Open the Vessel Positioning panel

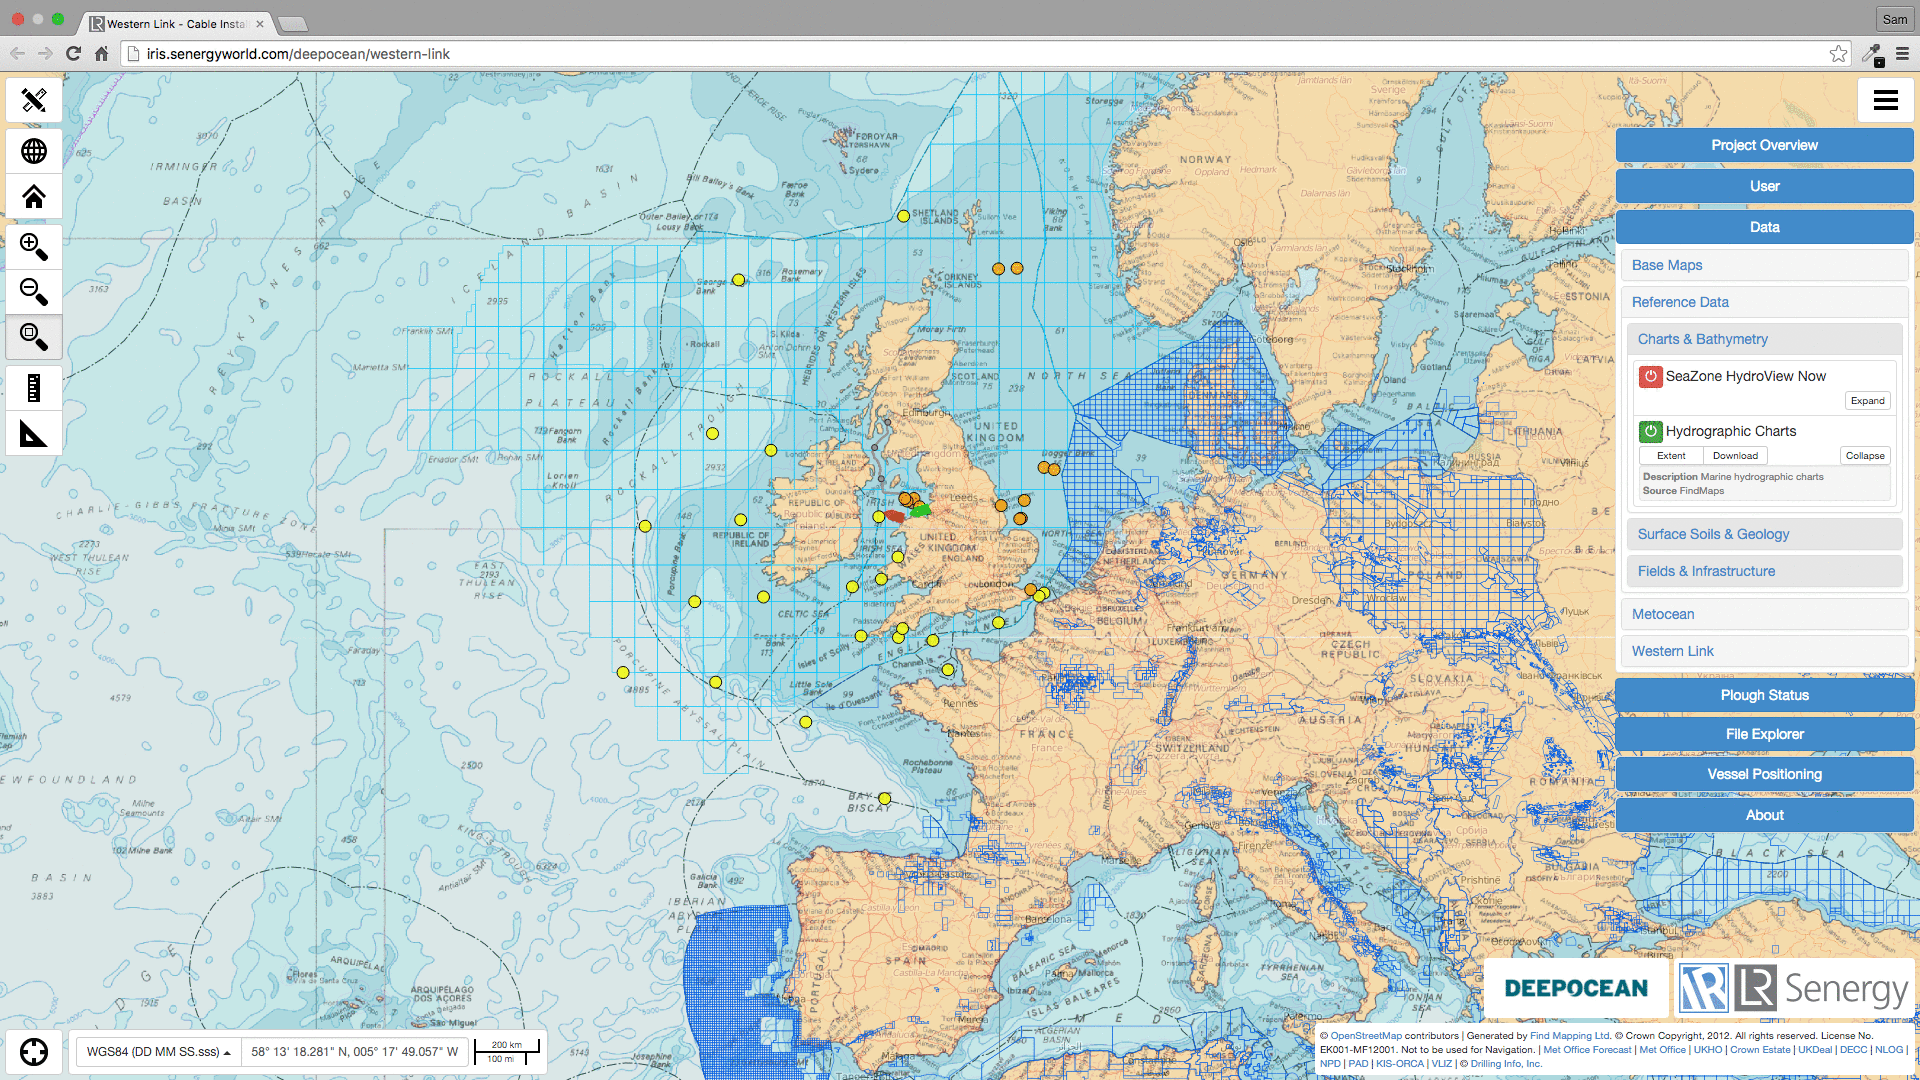1765,774
